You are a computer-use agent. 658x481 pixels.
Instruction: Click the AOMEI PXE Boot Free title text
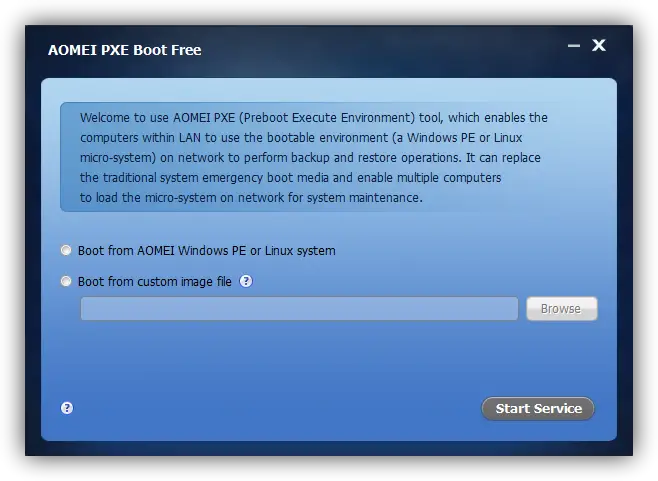[125, 50]
